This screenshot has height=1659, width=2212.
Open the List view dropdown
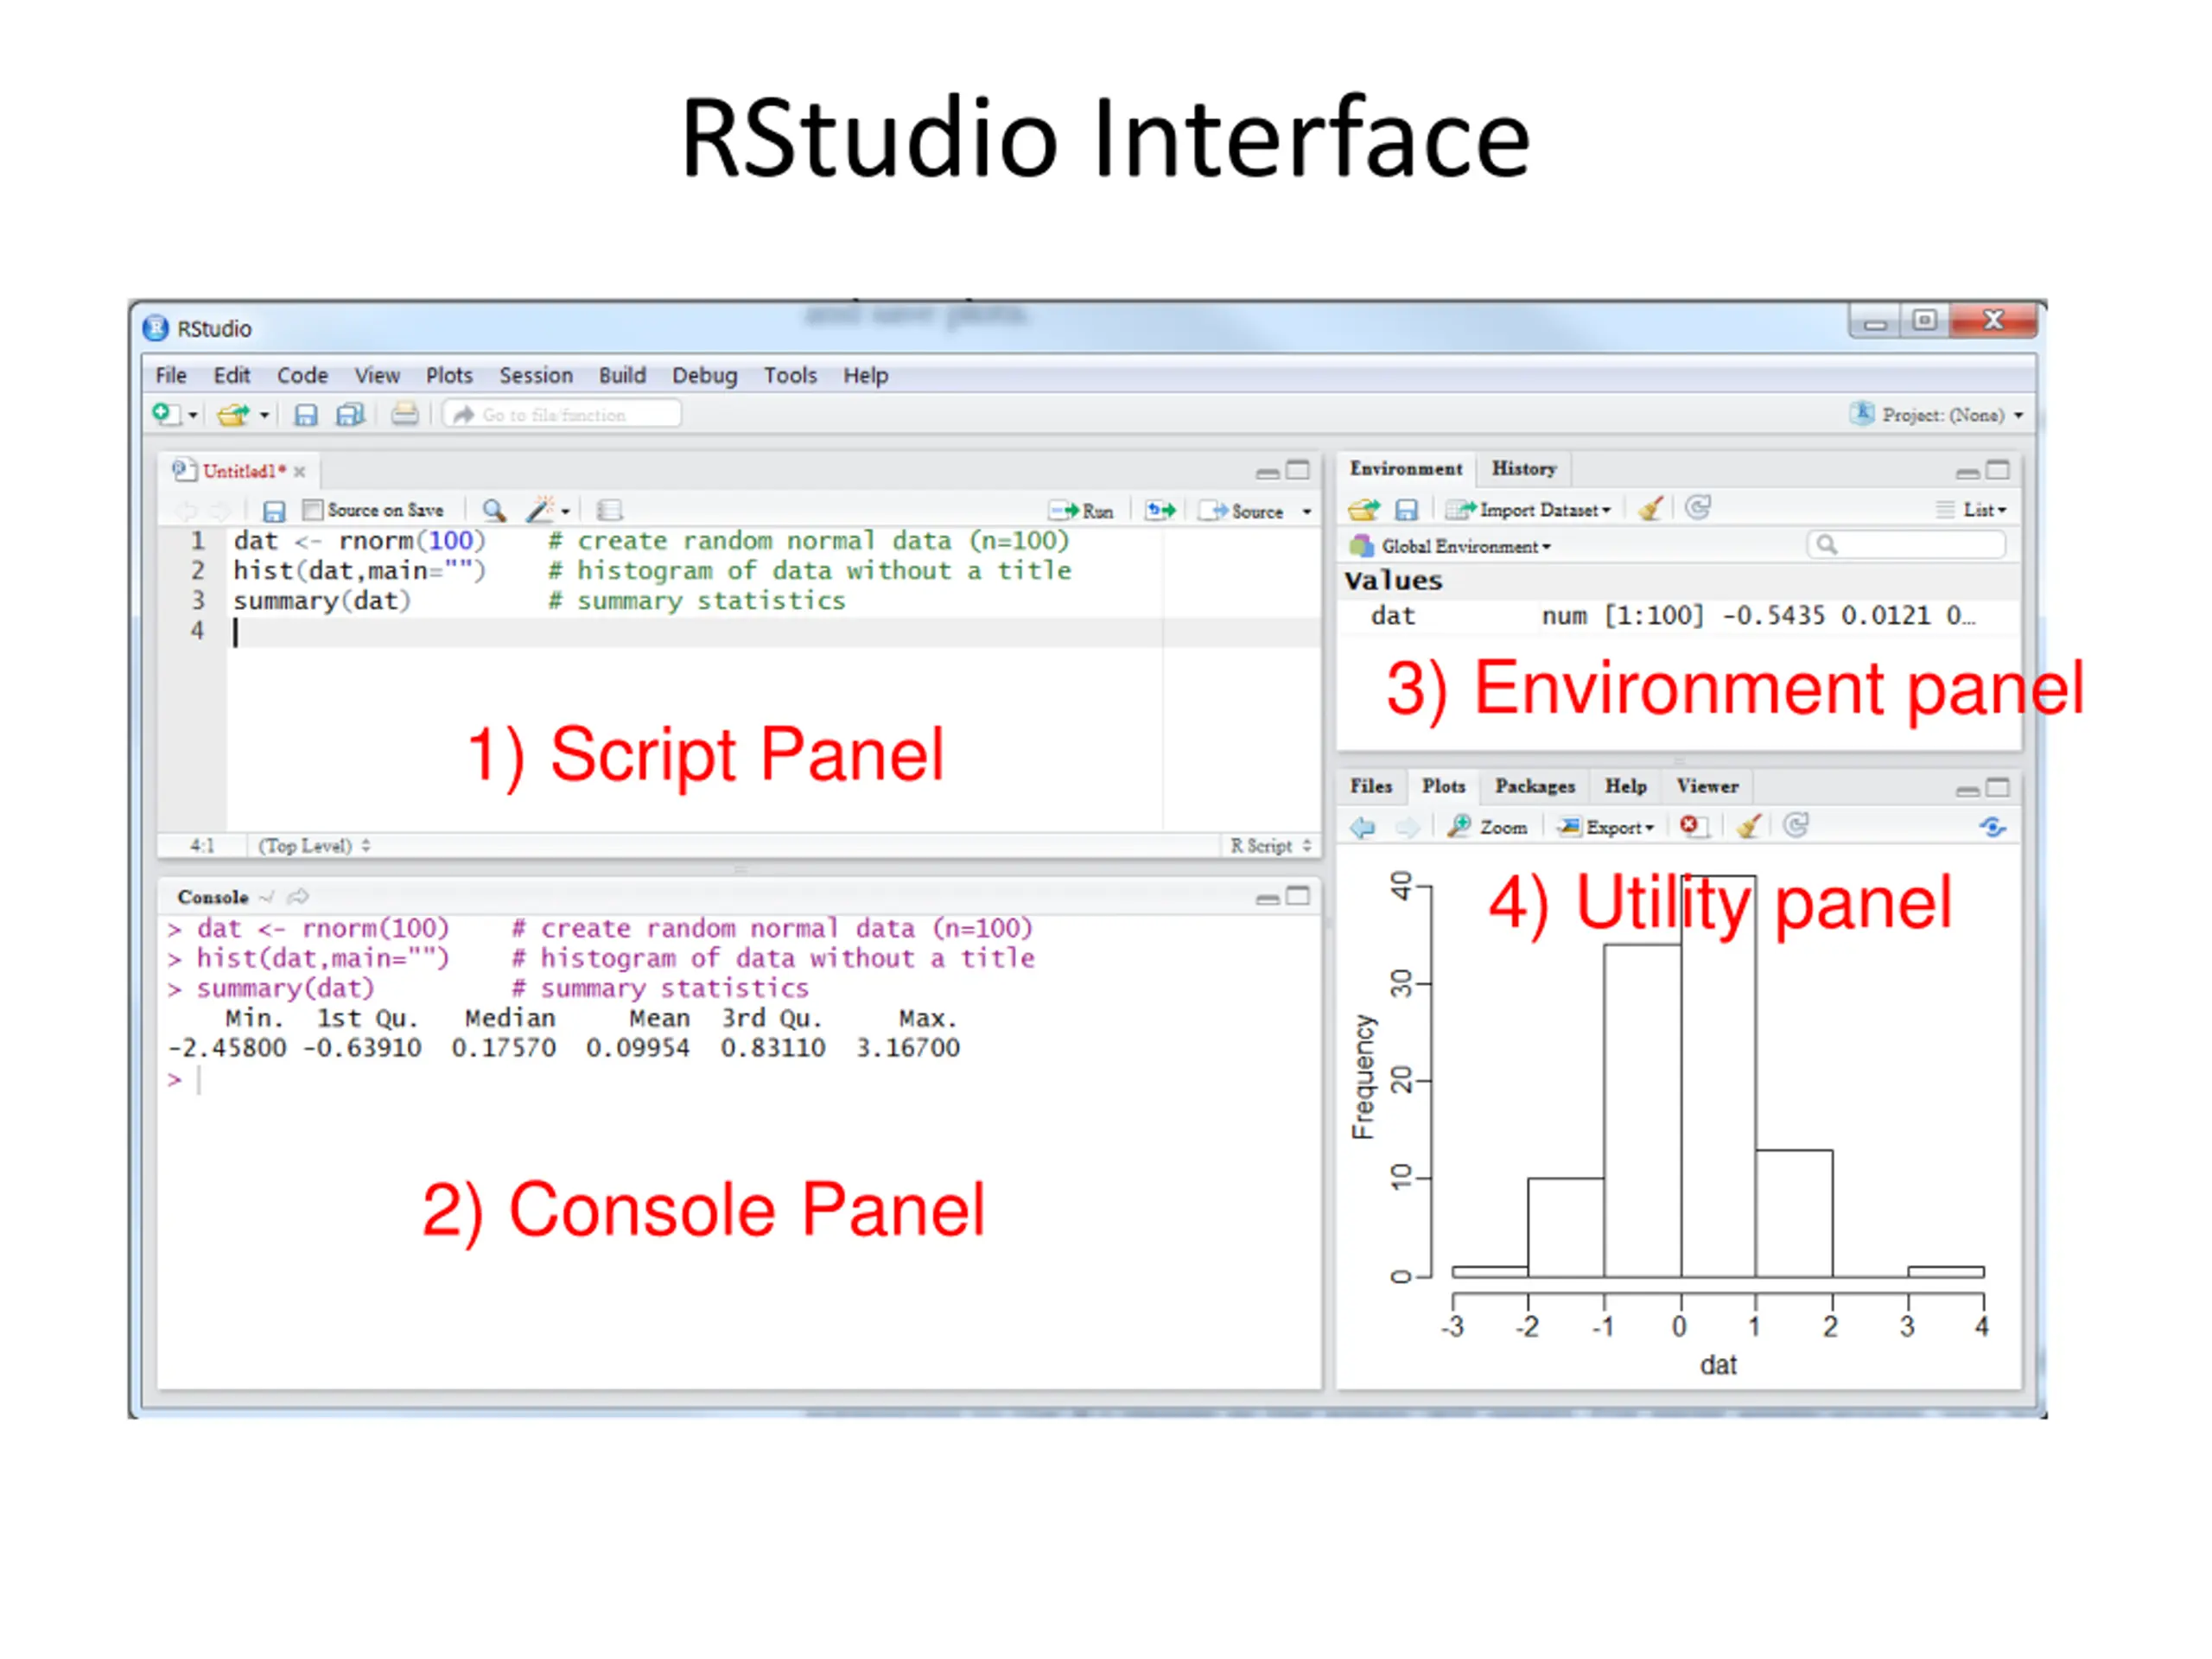coord(1971,510)
